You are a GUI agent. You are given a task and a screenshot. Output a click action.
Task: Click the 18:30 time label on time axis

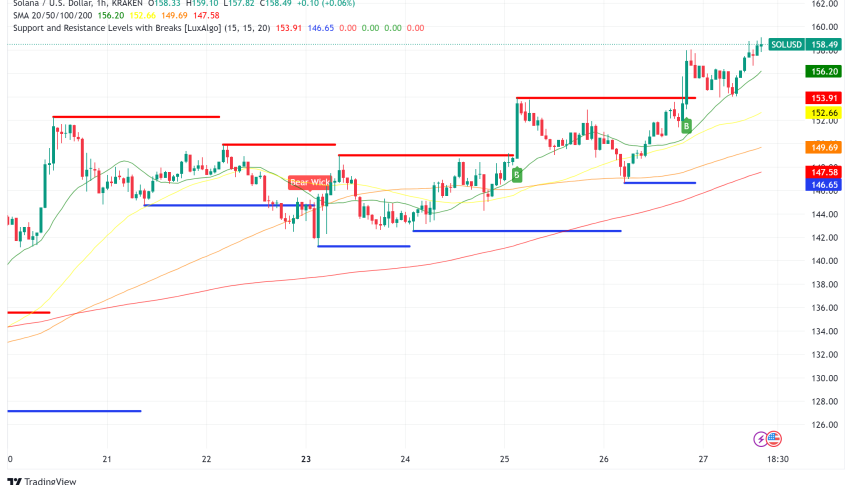pyautogui.click(x=778, y=459)
